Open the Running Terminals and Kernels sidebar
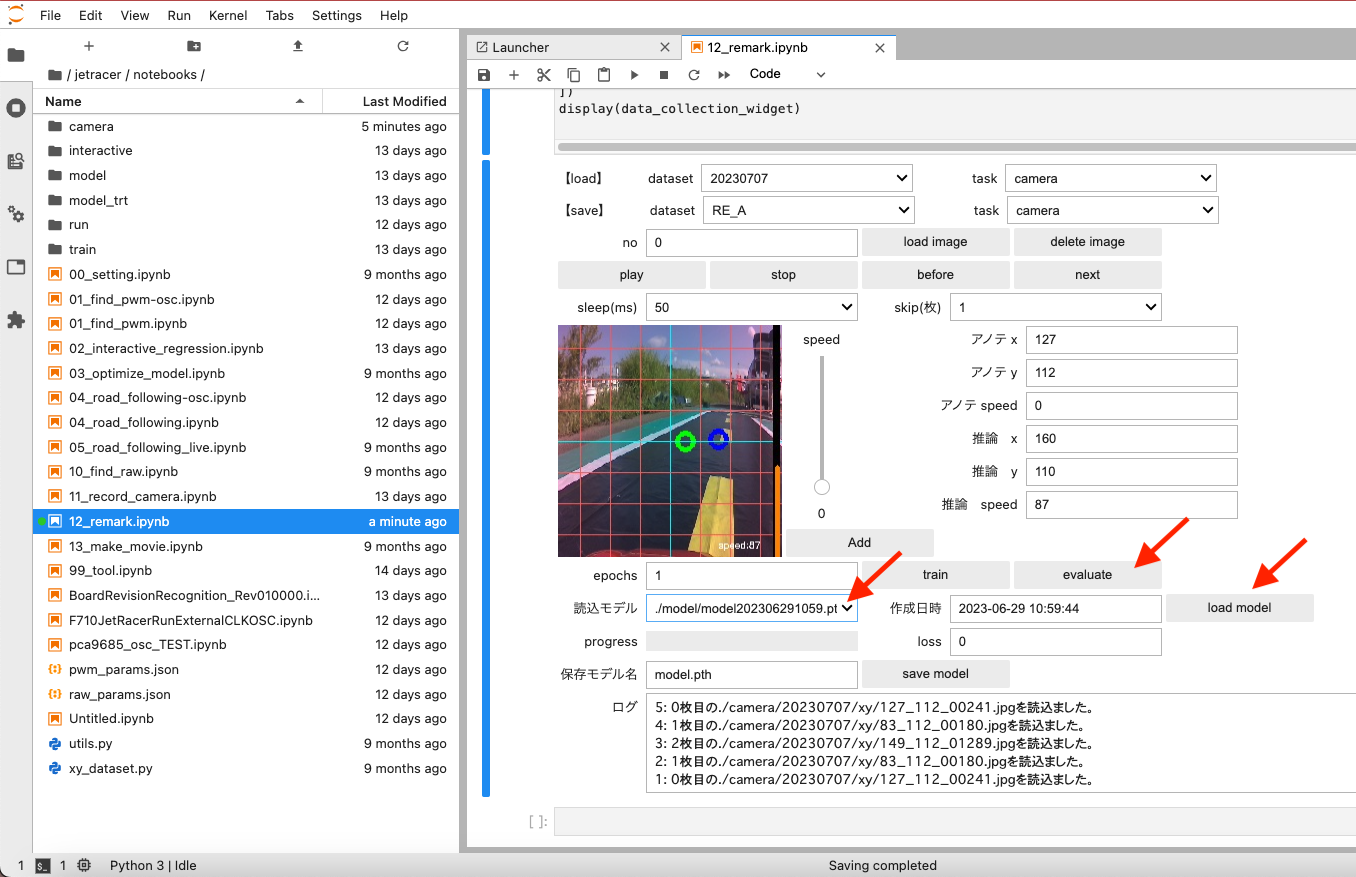The image size is (1356, 877). pyautogui.click(x=16, y=108)
